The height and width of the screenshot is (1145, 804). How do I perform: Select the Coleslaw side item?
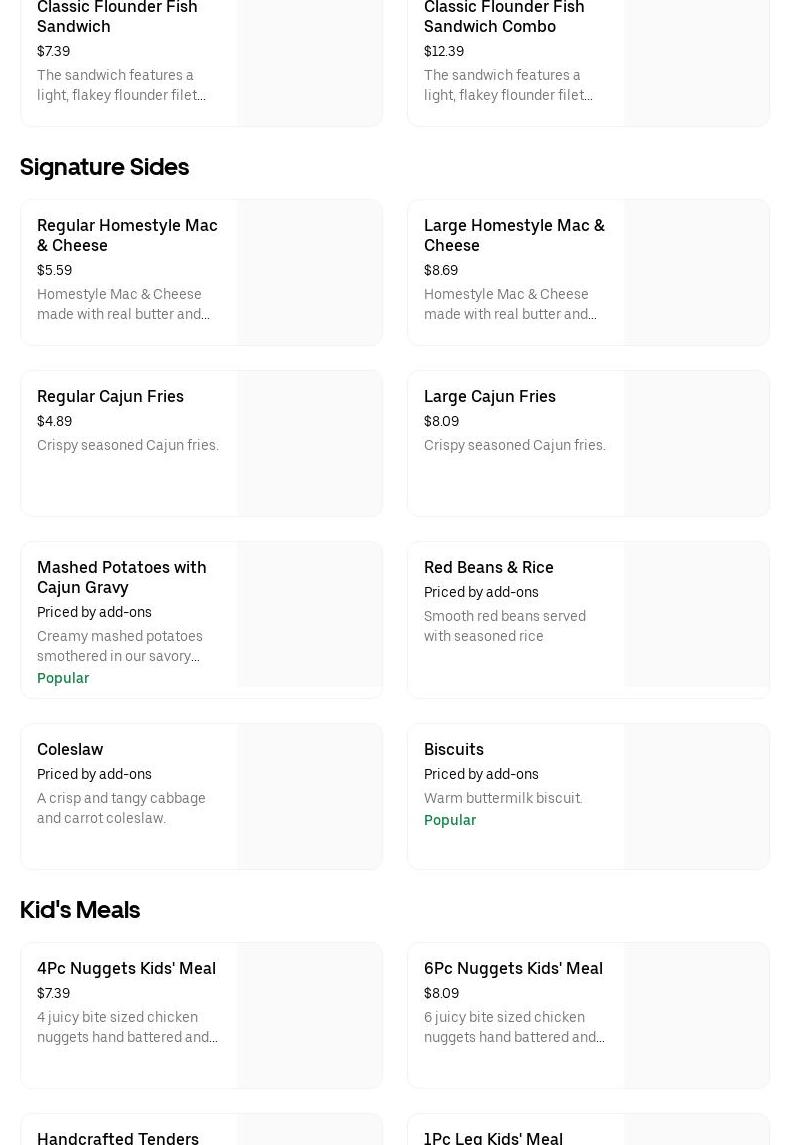coord(70,749)
